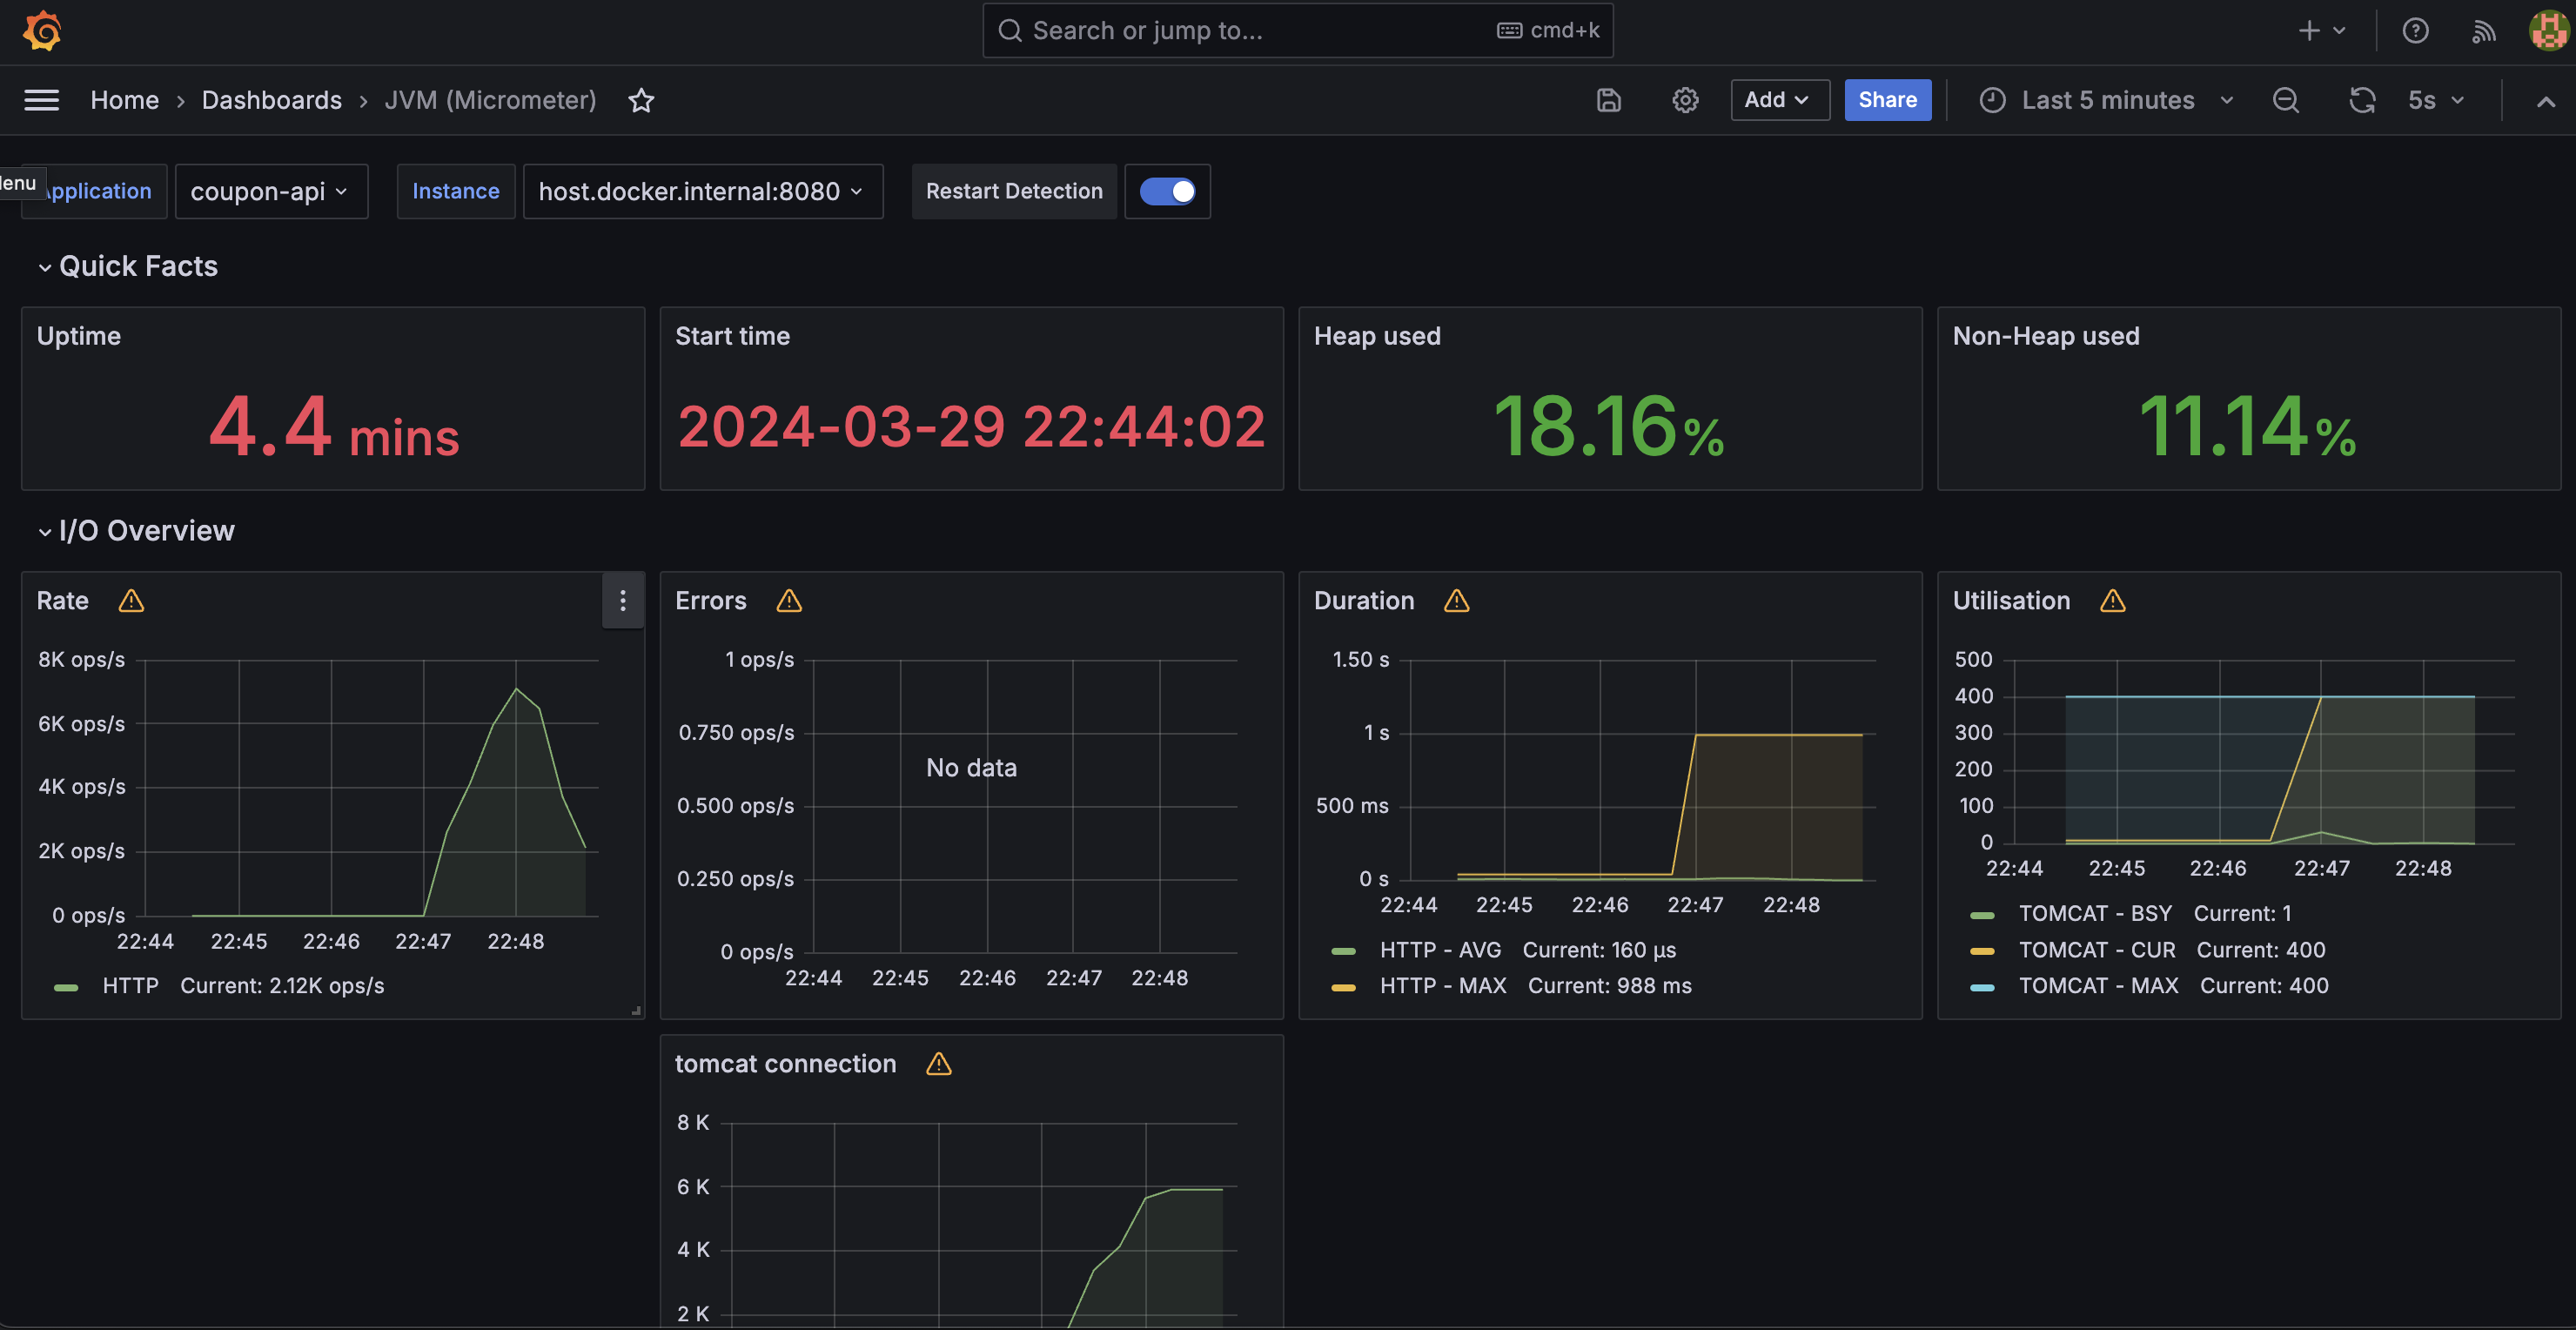This screenshot has height=1330, width=2576.
Task: Click the zoom out time range icon
Action: pos(2285,100)
